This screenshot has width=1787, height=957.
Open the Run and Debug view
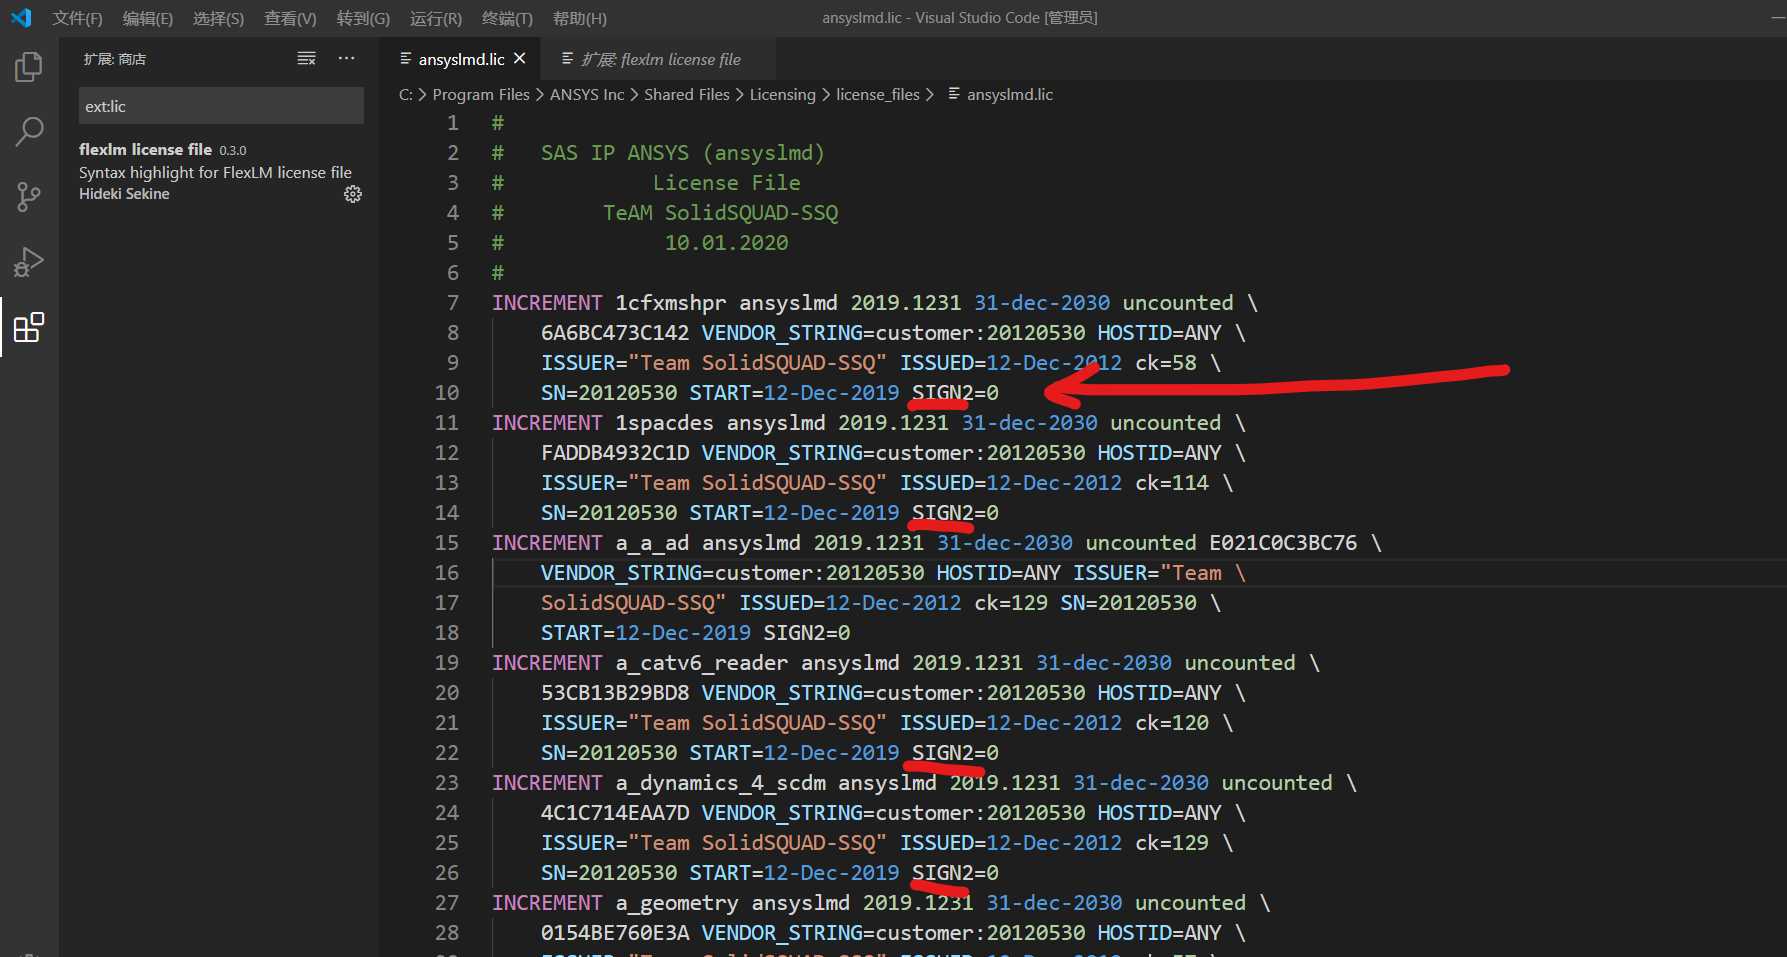pos(29,262)
